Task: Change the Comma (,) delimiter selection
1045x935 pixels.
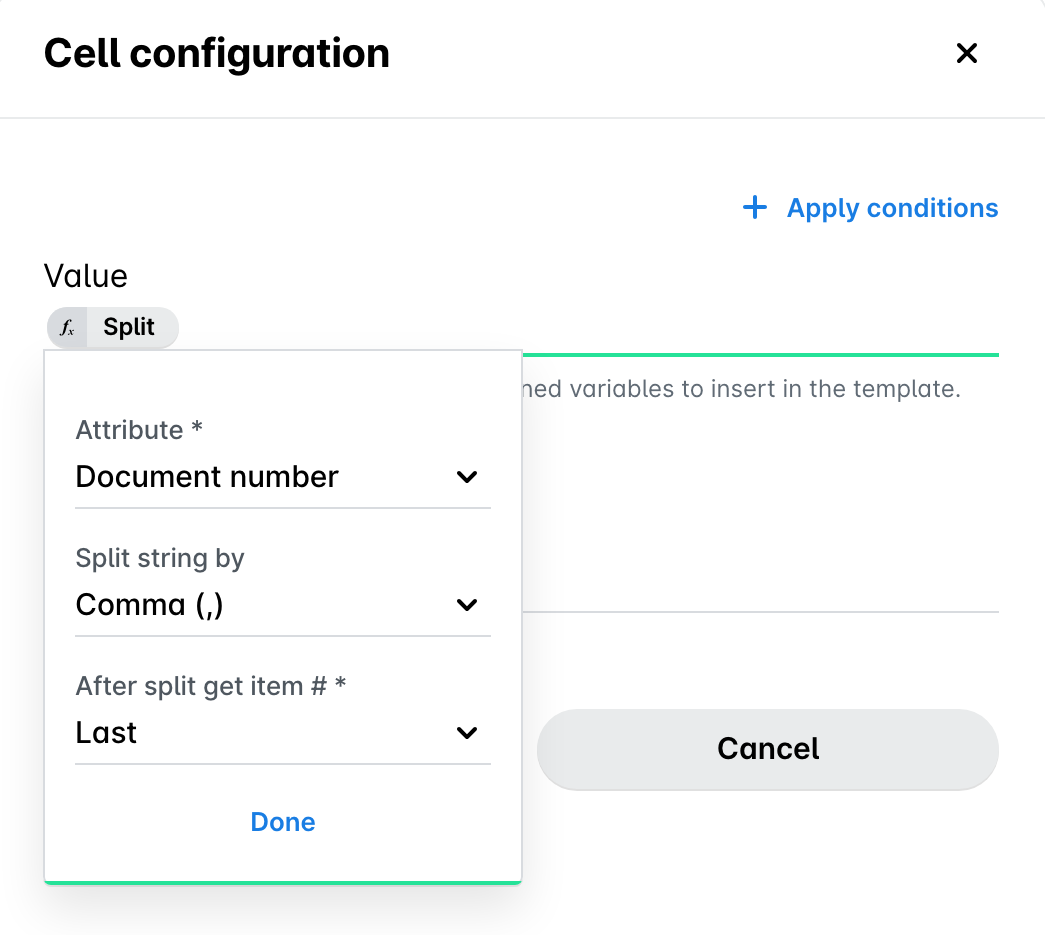Action: pos(283,605)
